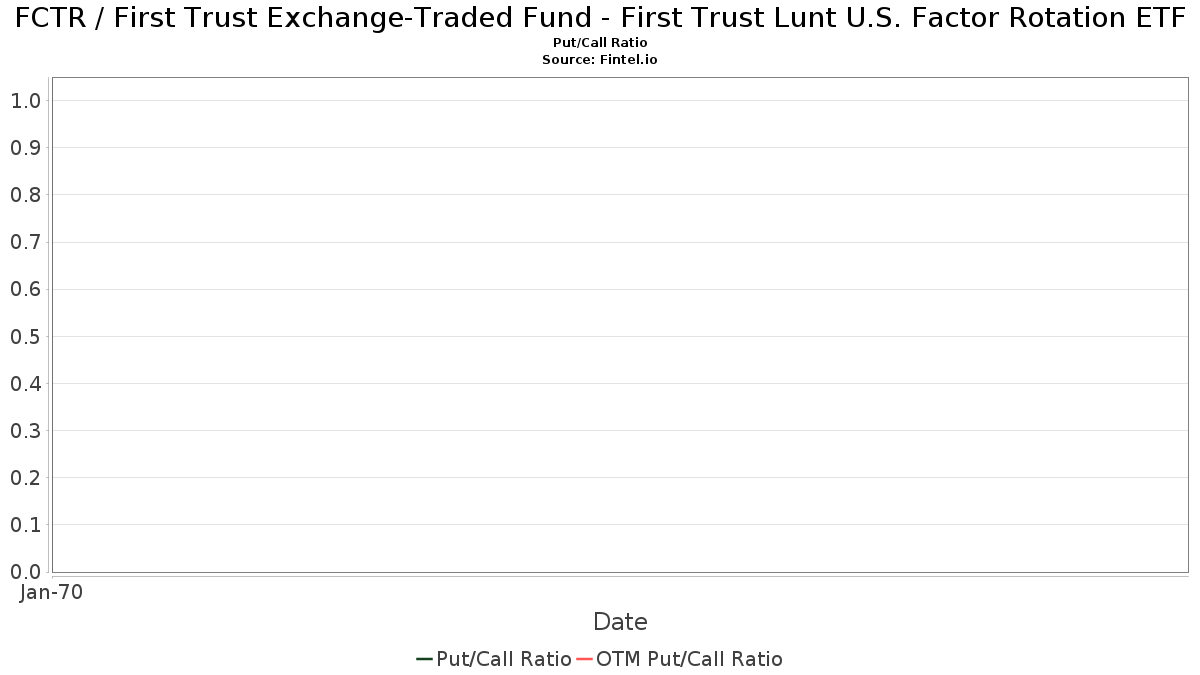Click the red OTM Put/Call Ratio swatch
Viewport: 1200px width, 675px height.
tap(585, 659)
